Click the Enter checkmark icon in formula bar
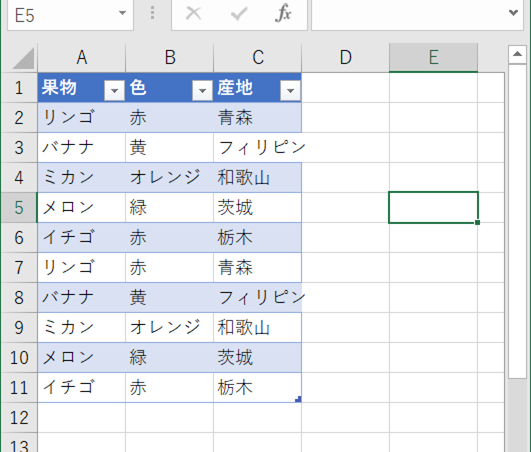Screen dimensions: 531x452 pos(239,14)
